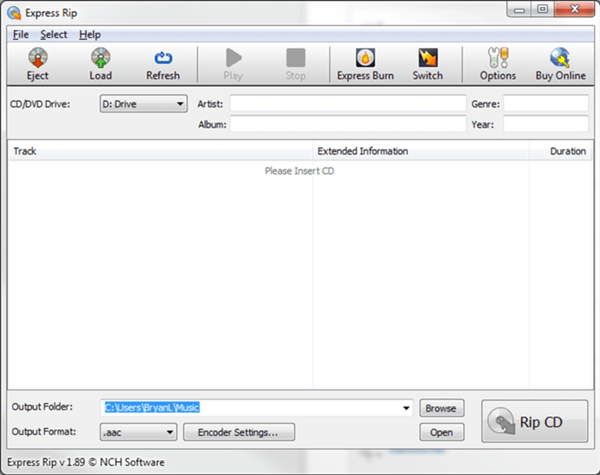Click the Genre text field
600x475 pixels.
click(x=546, y=103)
